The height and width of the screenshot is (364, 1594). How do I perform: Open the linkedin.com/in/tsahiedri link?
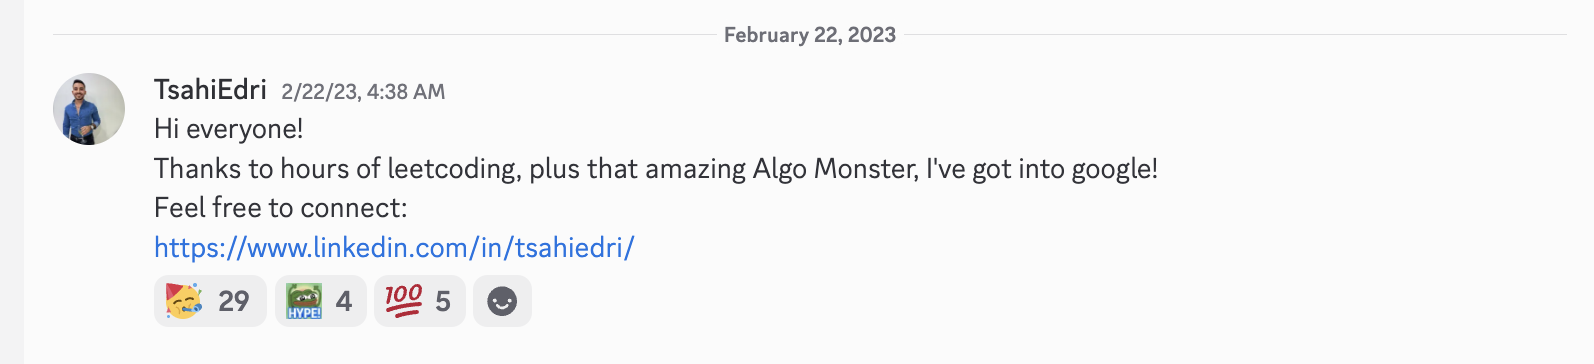[394, 247]
